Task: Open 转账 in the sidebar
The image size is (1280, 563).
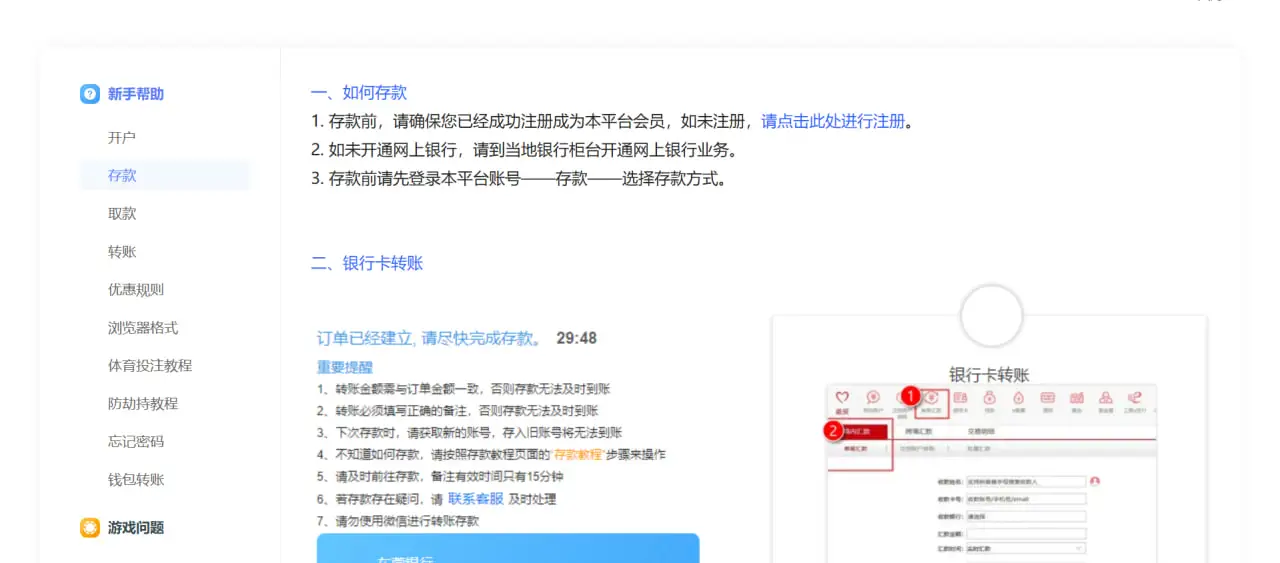Action: [x=122, y=251]
